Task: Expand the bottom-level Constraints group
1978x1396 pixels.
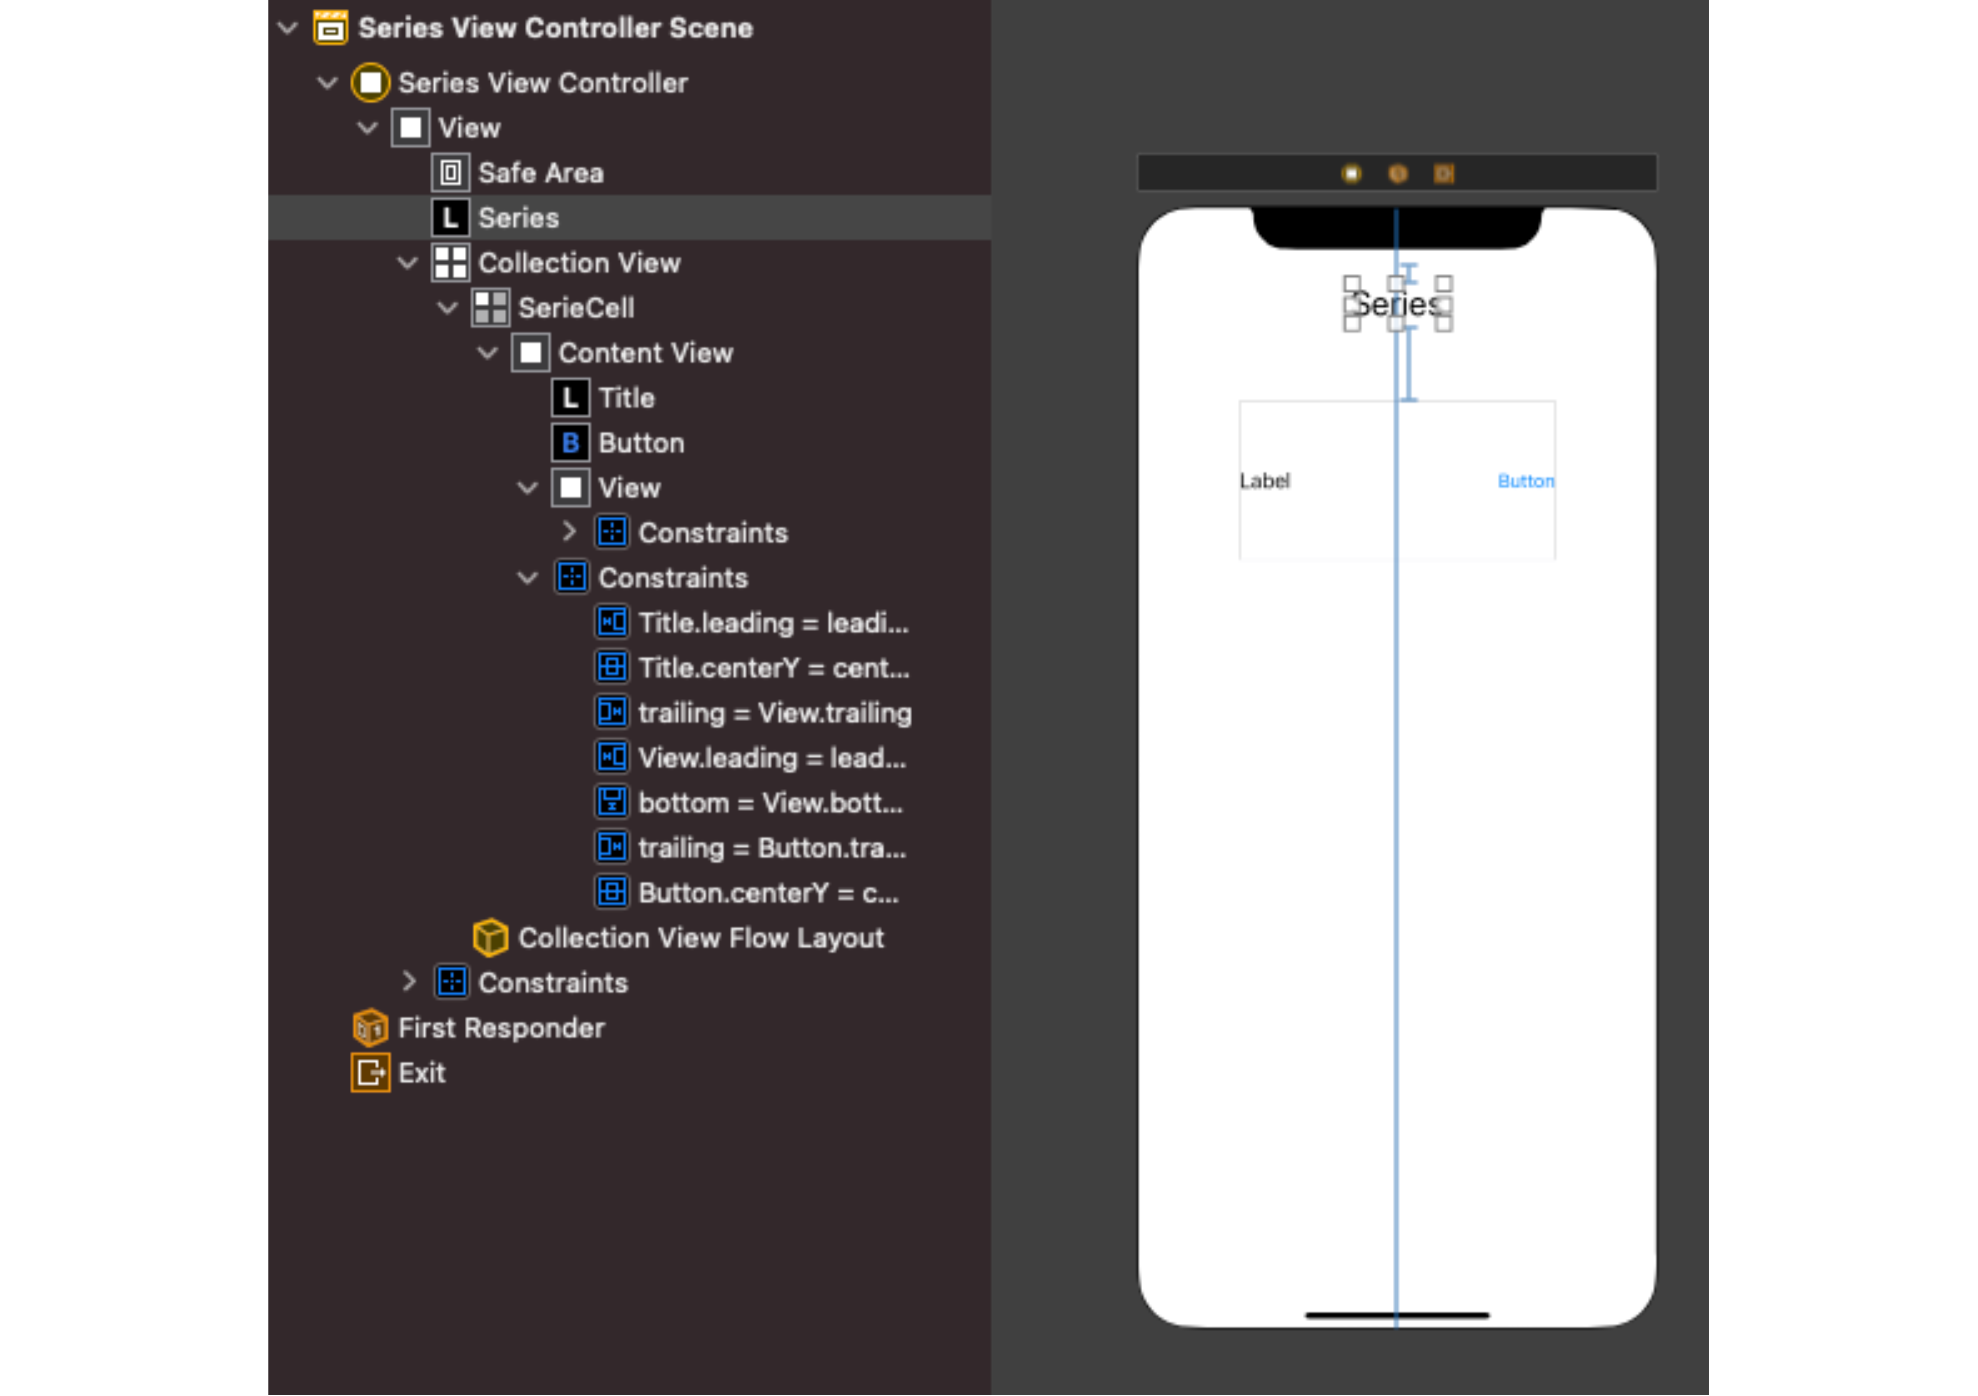Action: [x=409, y=982]
